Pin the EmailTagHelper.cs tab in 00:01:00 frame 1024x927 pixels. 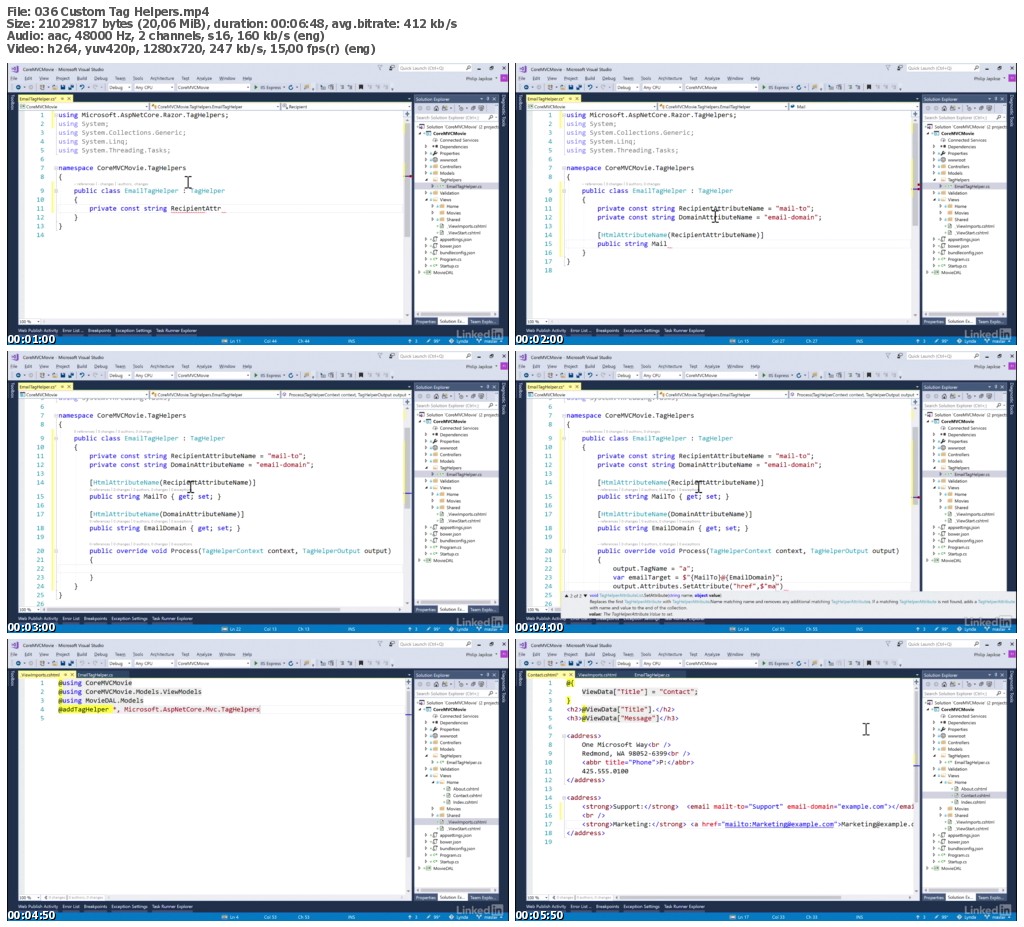(62, 99)
